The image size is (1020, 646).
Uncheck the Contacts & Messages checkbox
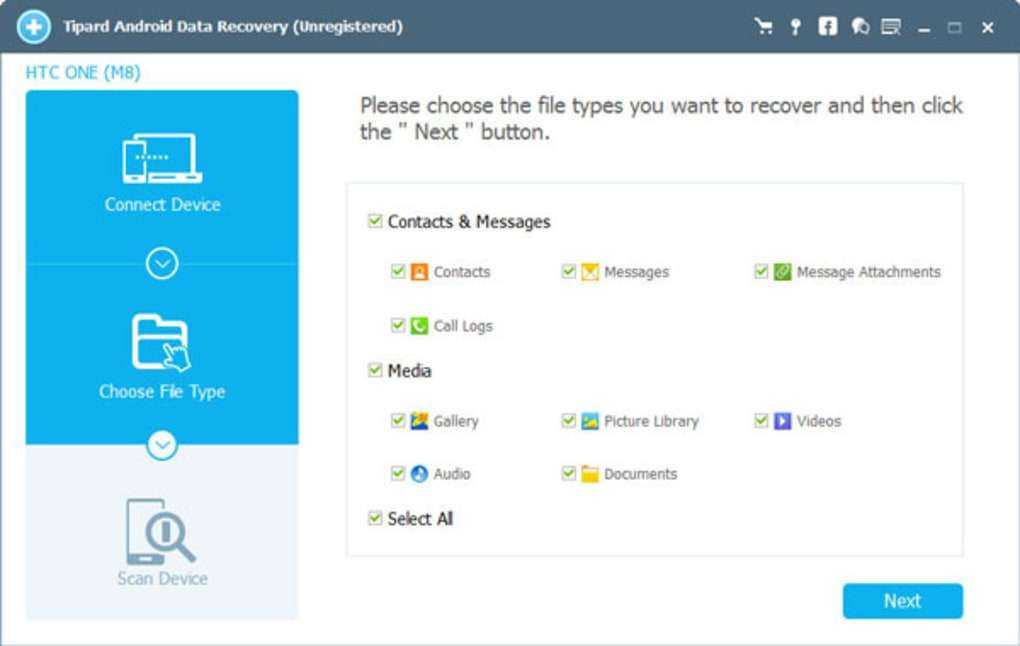point(375,221)
